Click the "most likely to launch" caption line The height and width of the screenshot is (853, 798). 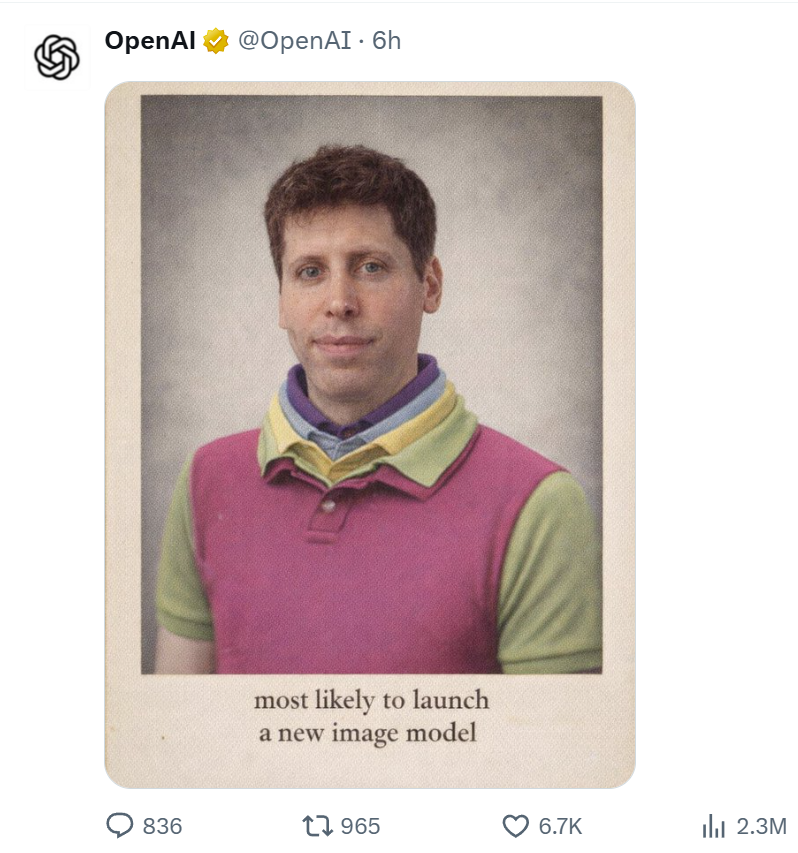(371, 700)
